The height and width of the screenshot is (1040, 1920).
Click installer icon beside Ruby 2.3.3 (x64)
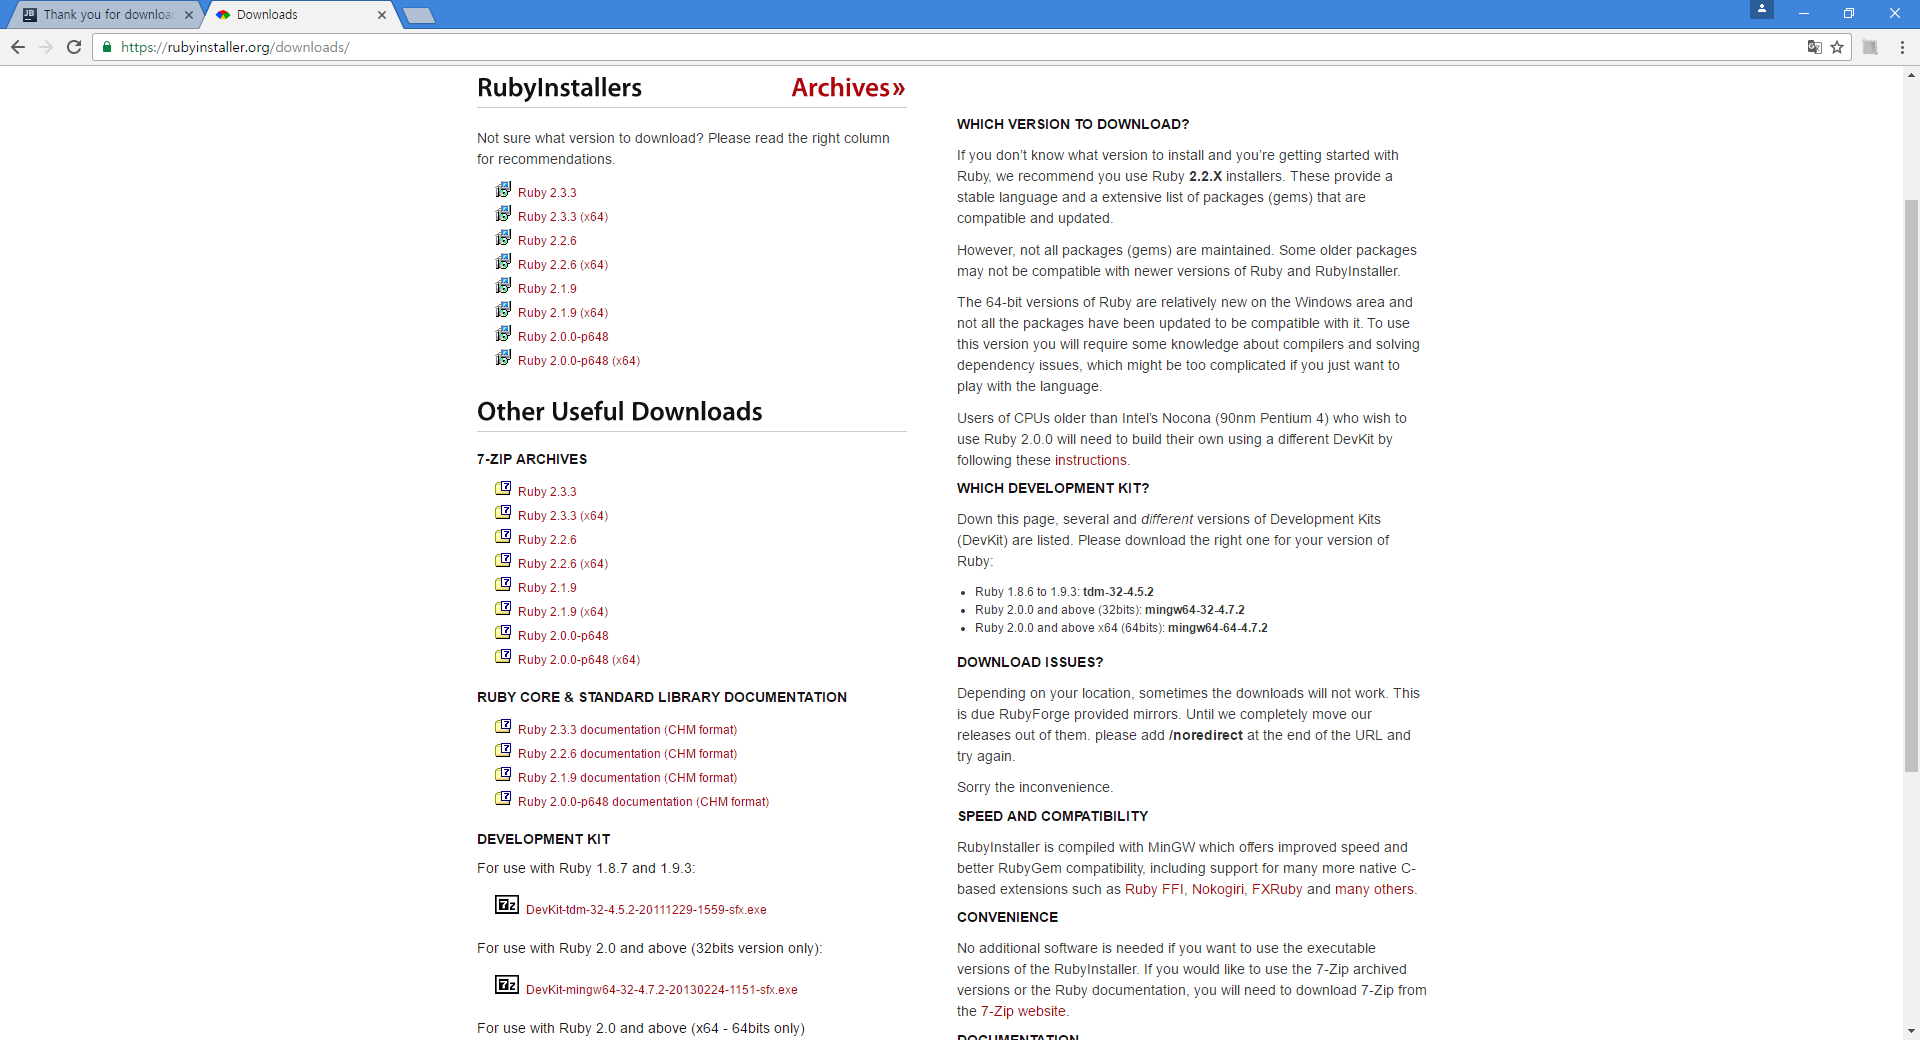click(503, 214)
